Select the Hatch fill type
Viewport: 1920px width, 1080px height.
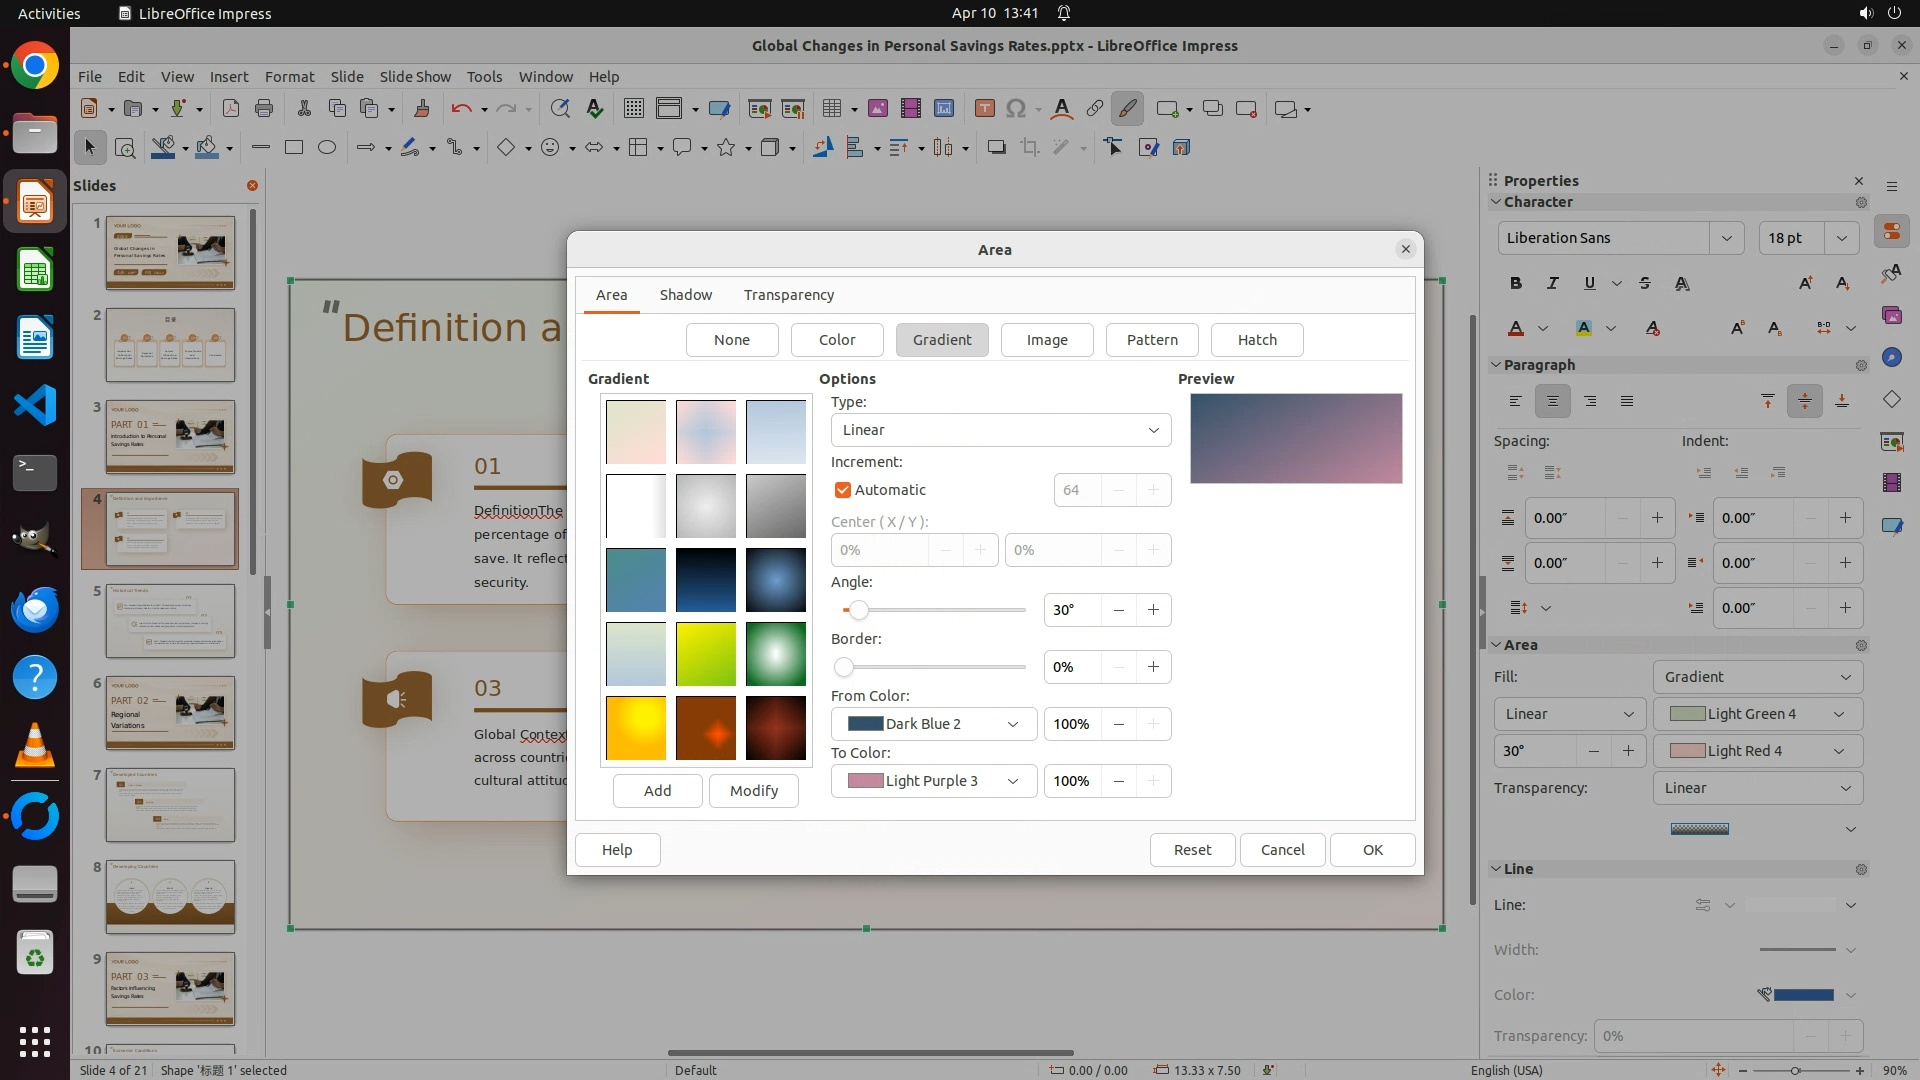tap(1257, 340)
